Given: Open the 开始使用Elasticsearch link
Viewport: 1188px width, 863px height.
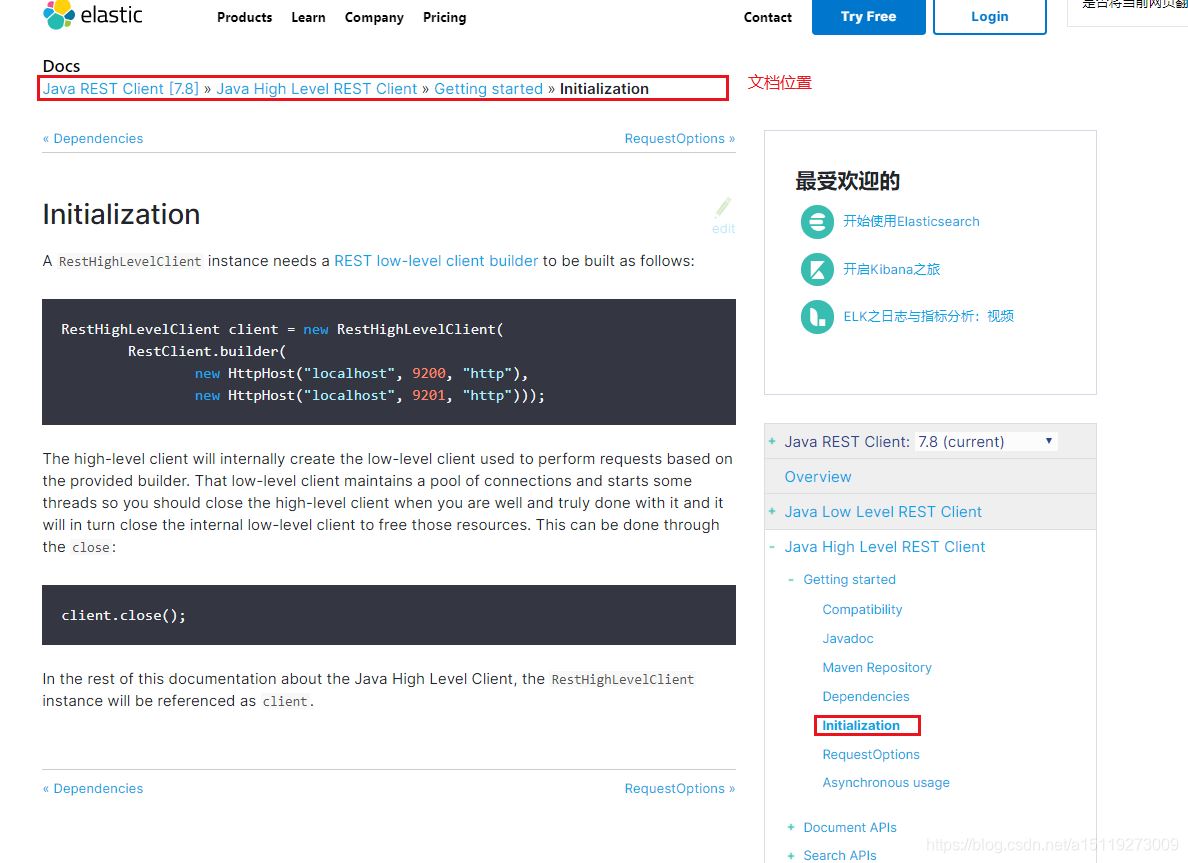Looking at the screenshot, I should tap(911, 221).
